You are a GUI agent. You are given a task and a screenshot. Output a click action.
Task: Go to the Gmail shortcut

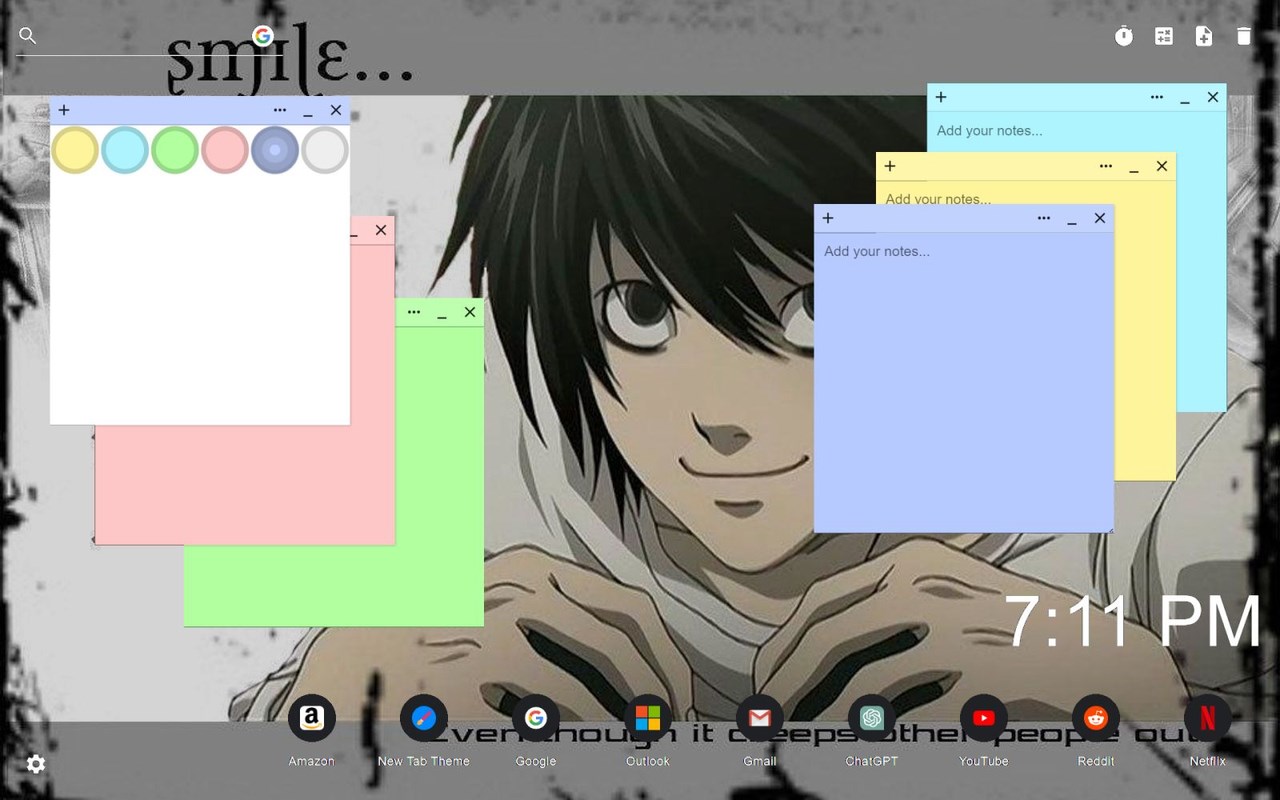click(x=760, y=718)
